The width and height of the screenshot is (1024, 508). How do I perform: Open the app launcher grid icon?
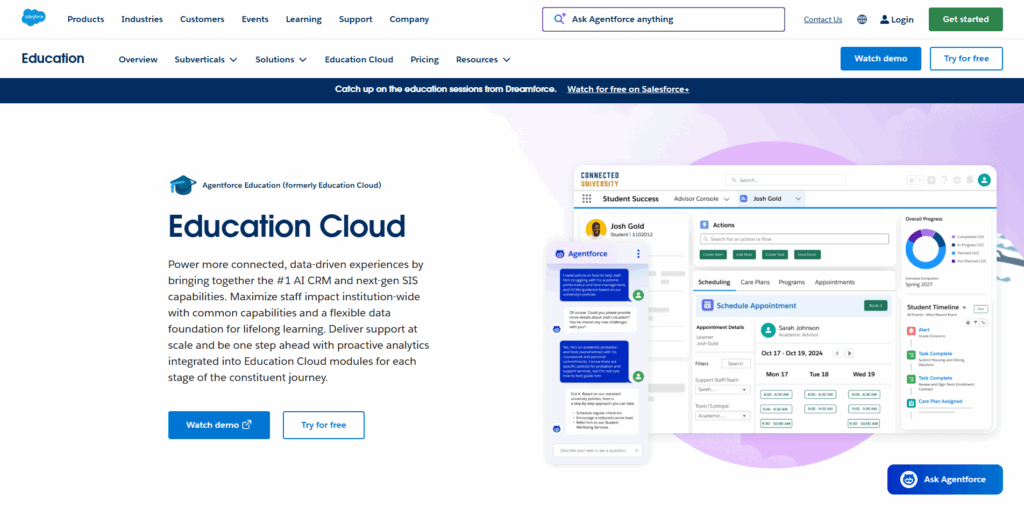586,198
